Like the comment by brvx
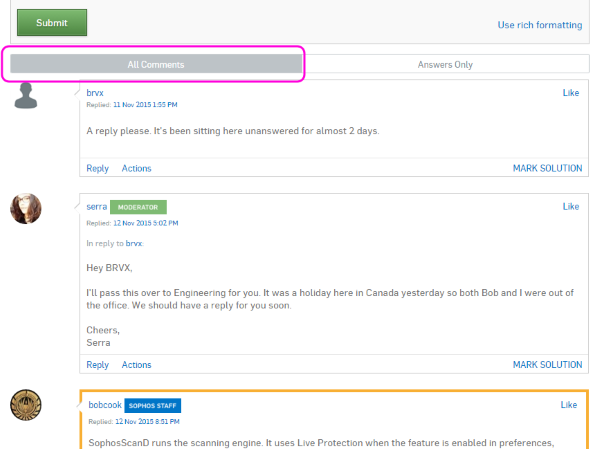 [x=570, y=93]
